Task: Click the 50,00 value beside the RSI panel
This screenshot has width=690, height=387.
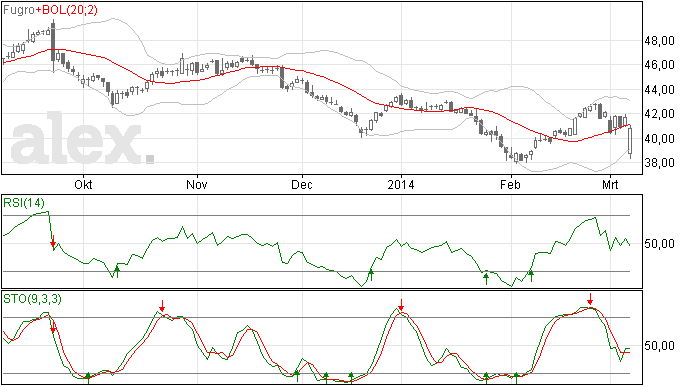Action: coord(659,243)
